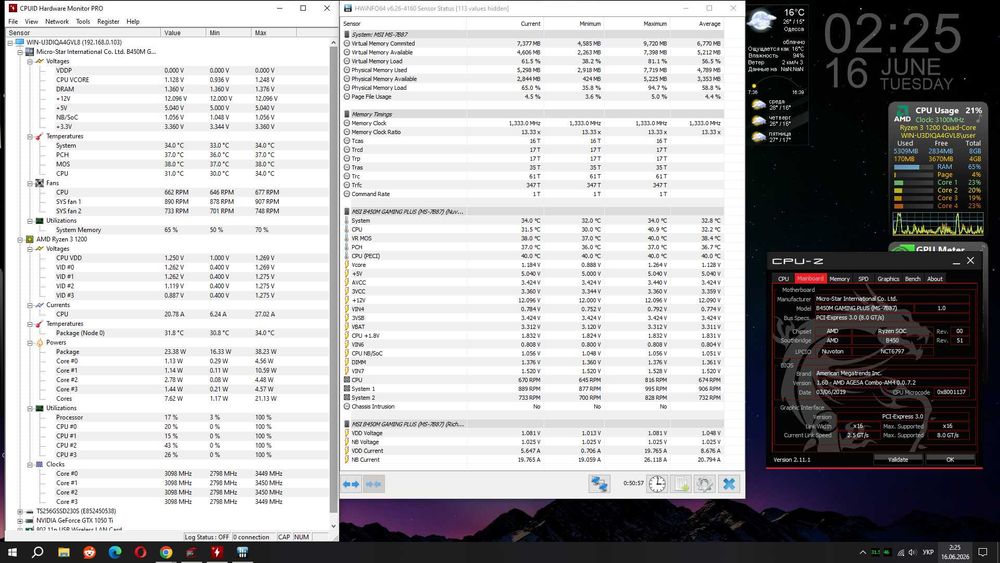This screenshot has width=1000, height=563.
Task: Launch Microsoft Edge from the taskbar
Action: [115, 552]
